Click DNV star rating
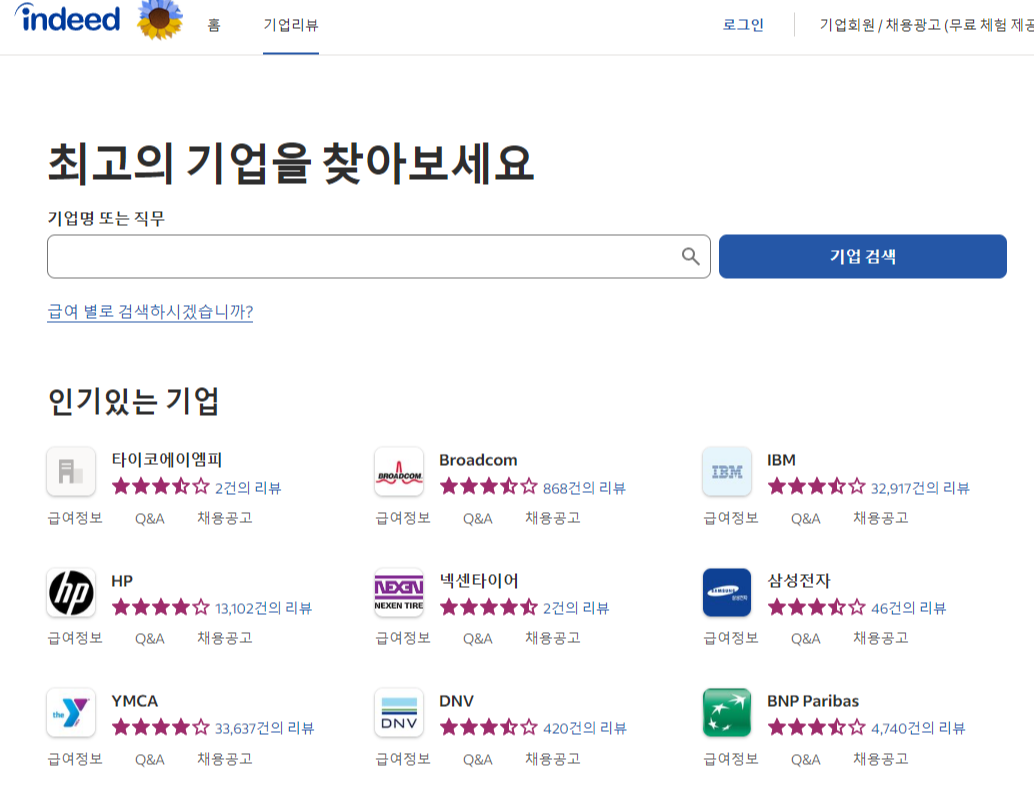The height and width of the screenshot is (794, 1034). (x=489, y=728)
